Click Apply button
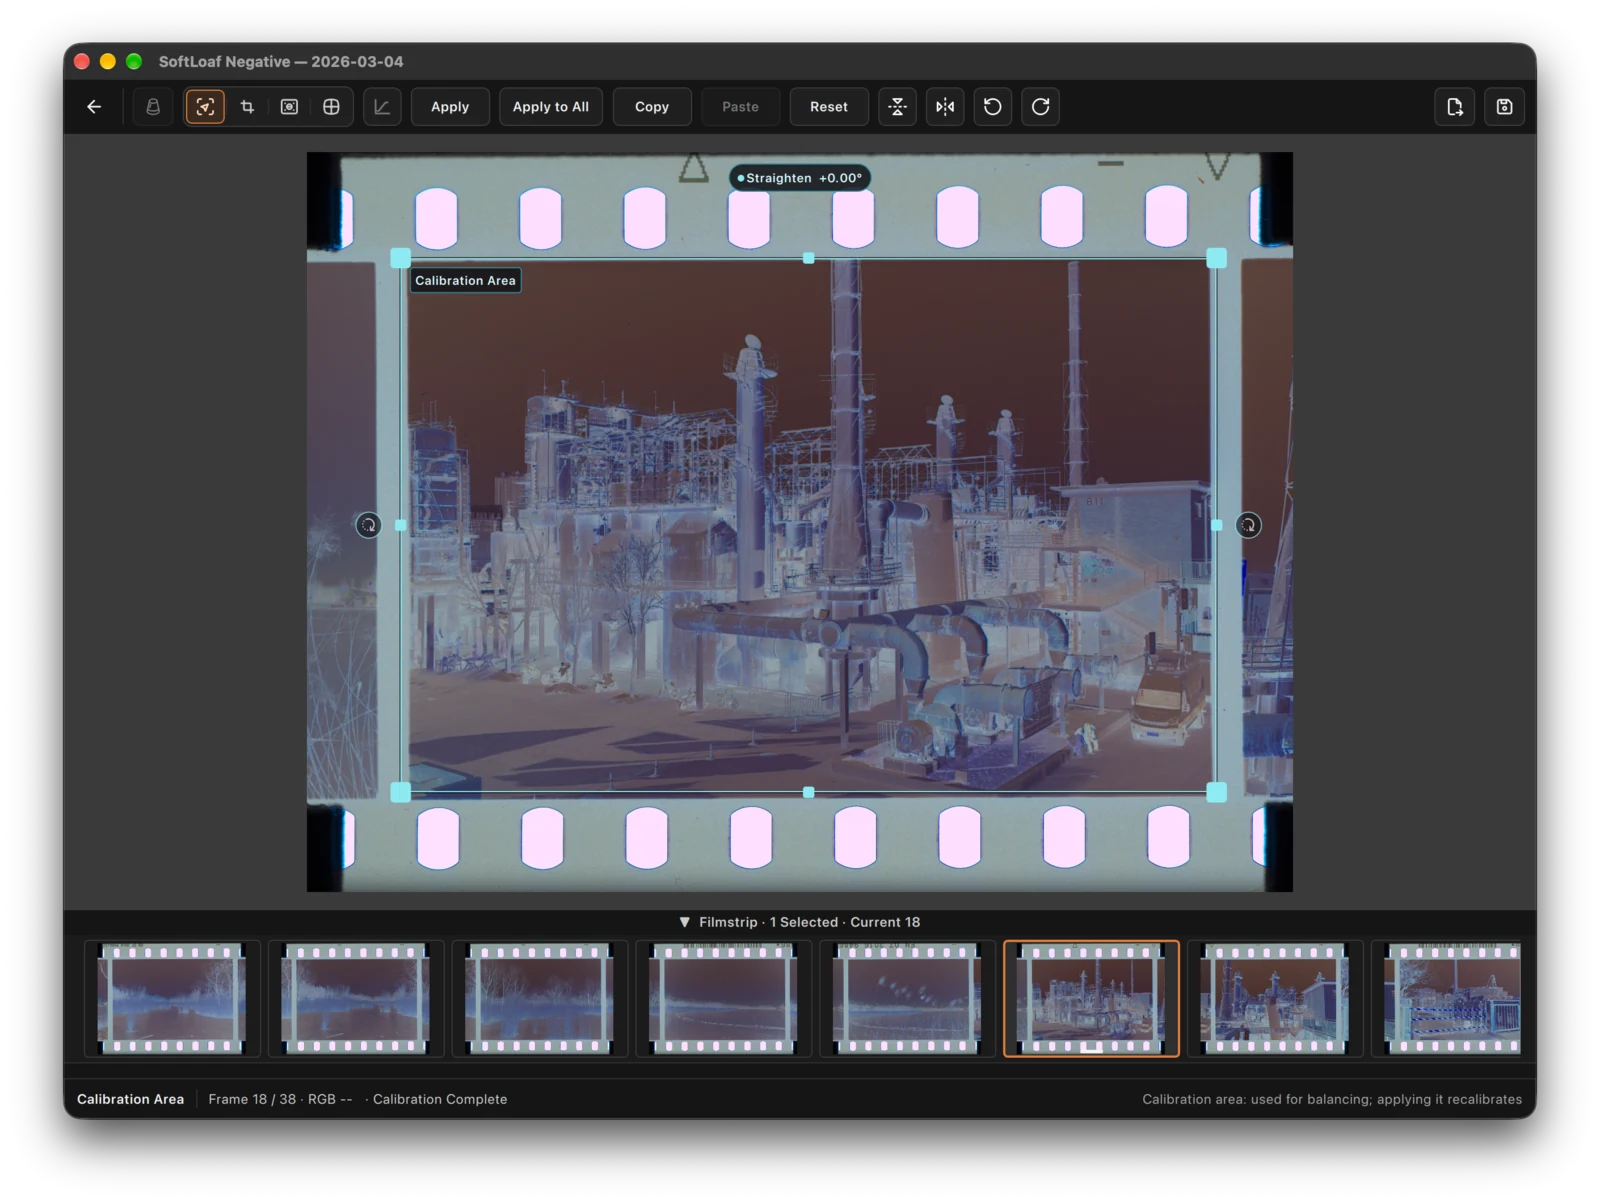The height and width of the screenshot is (1203, 1600). 450,107
